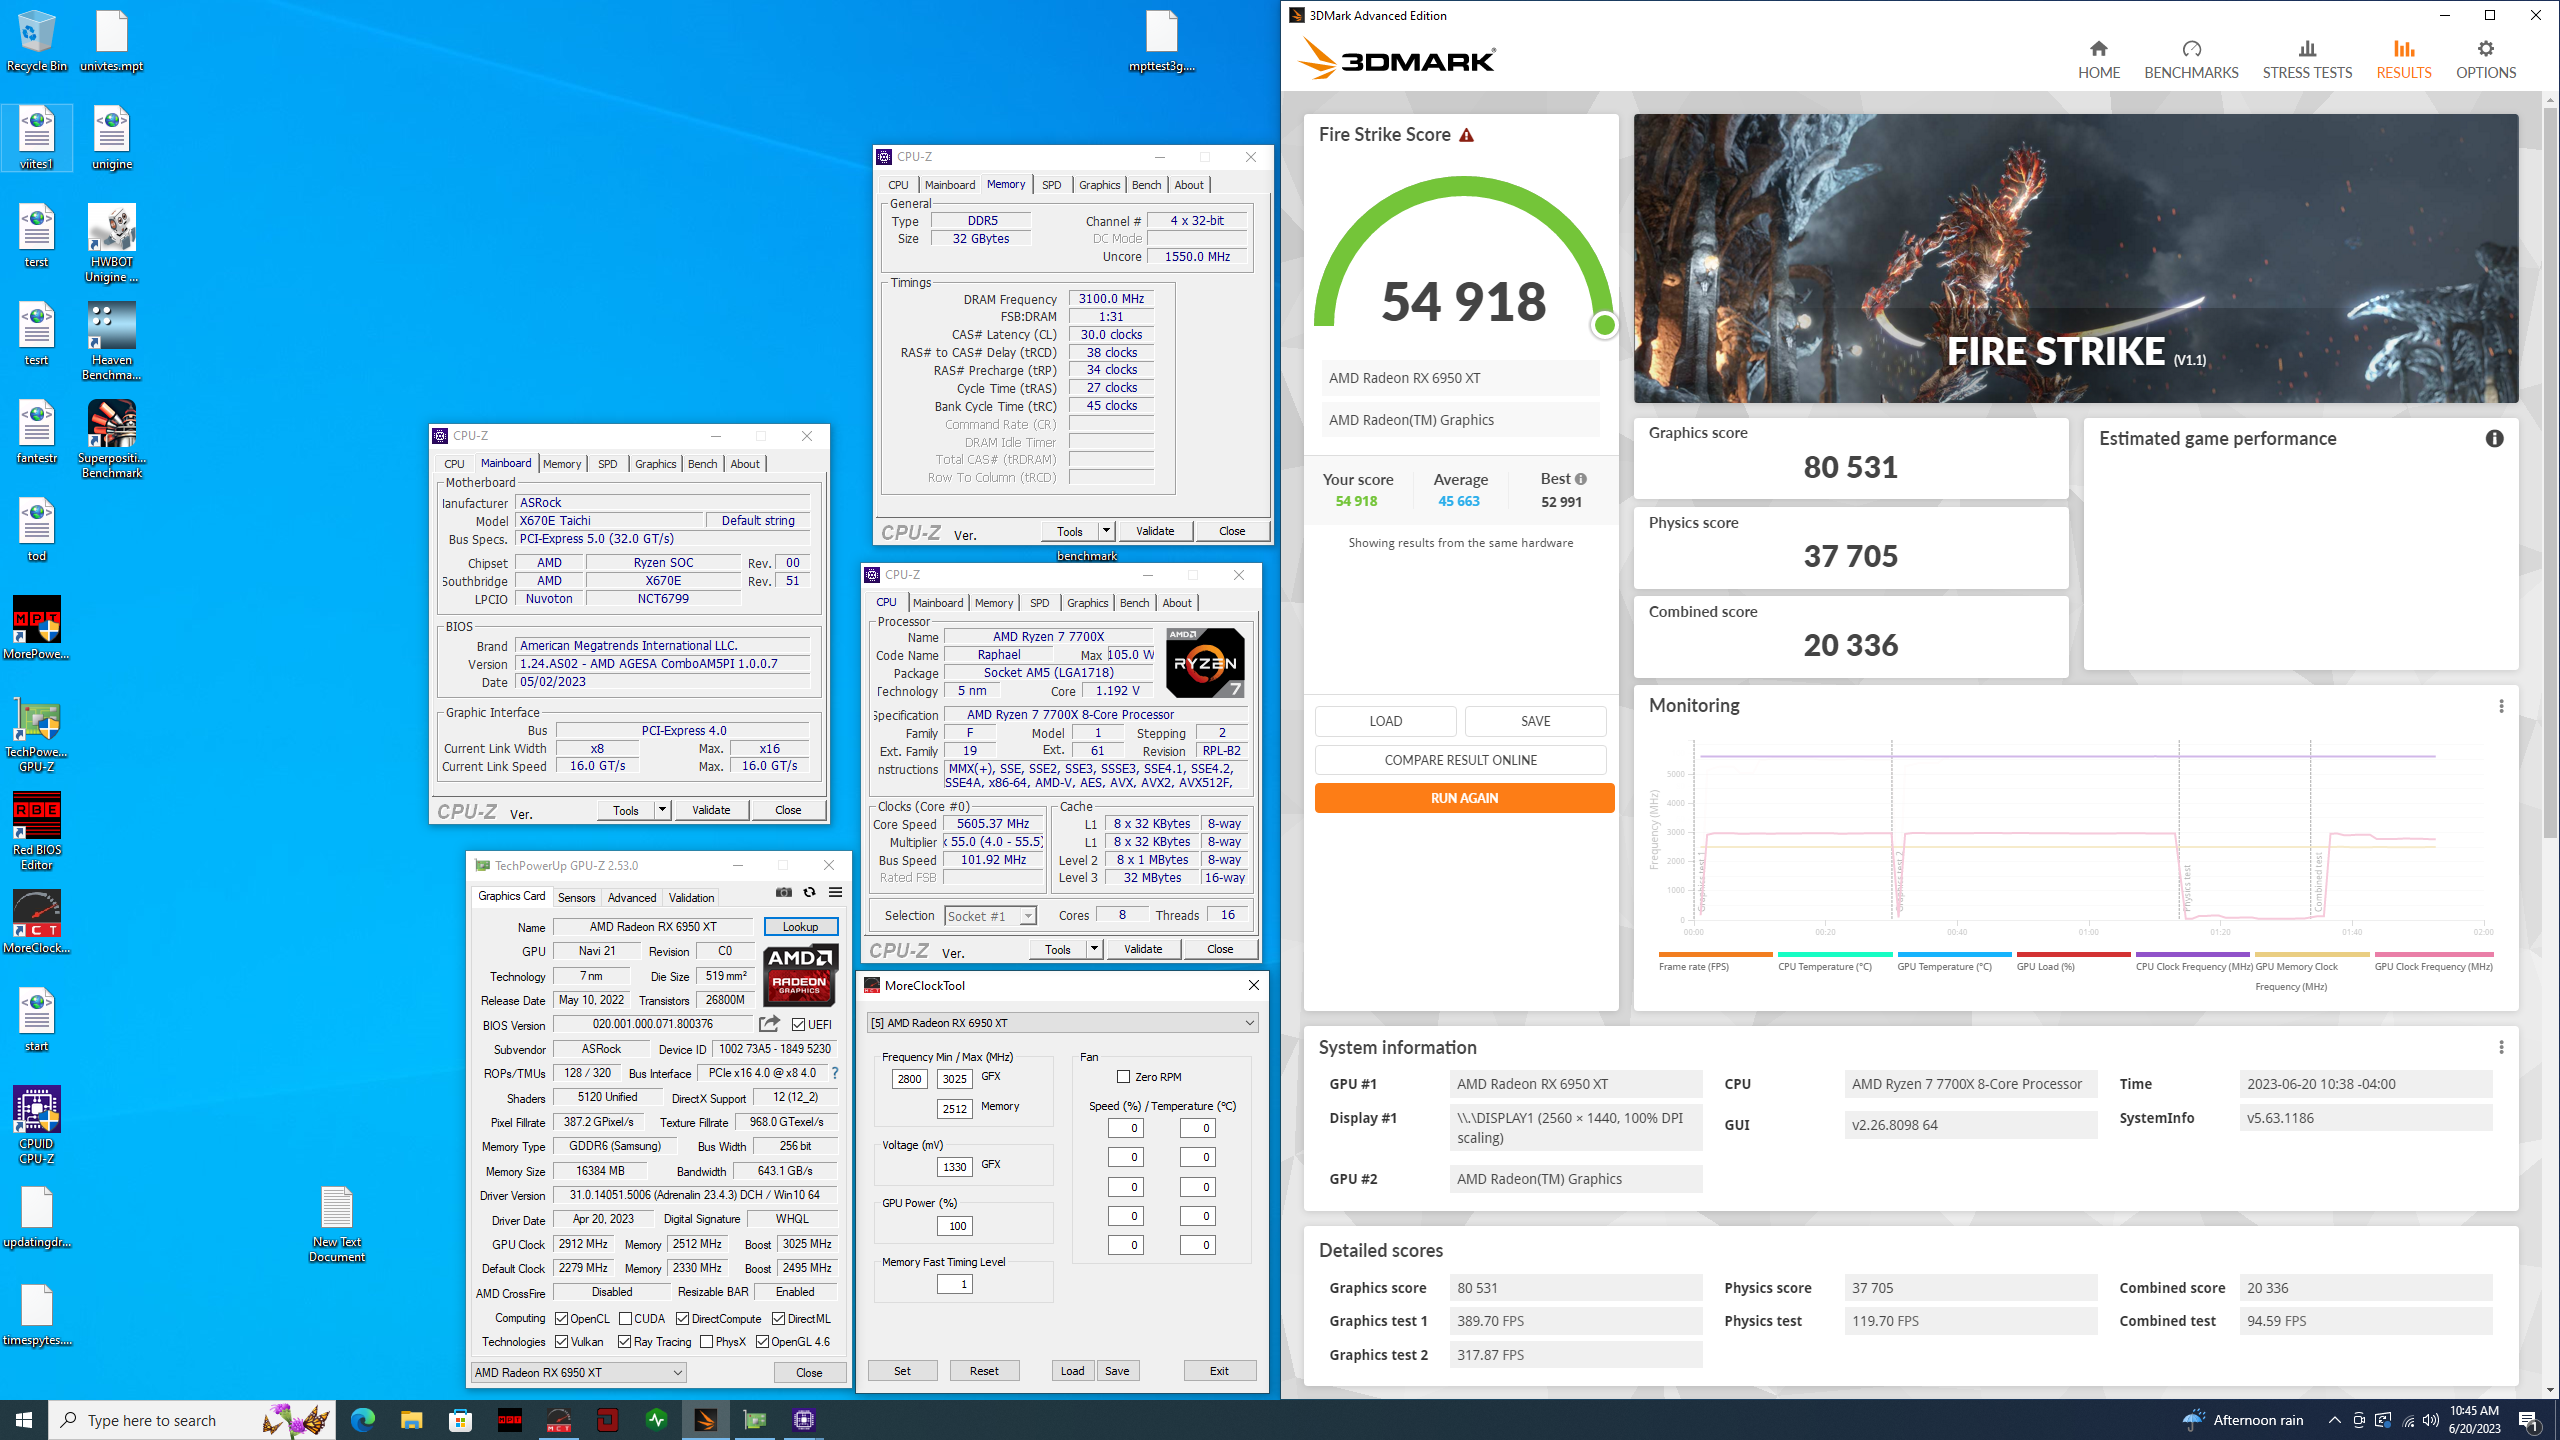The image size is (2560, 1440).
Task: Open the BENCHMARKS section in 3DMark
Action: 2191,60
